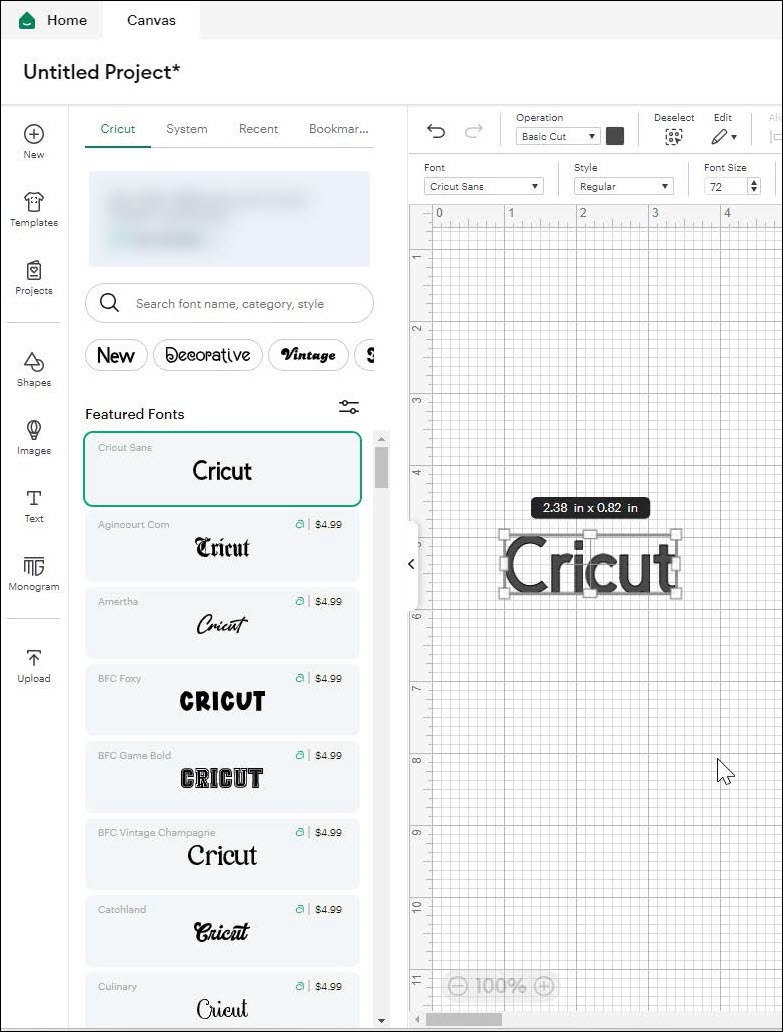The width and height of the screenshot is (783, 1032).
Task: Click the 2.38 in x 0.82 in size label
Action: coord(590,507)
